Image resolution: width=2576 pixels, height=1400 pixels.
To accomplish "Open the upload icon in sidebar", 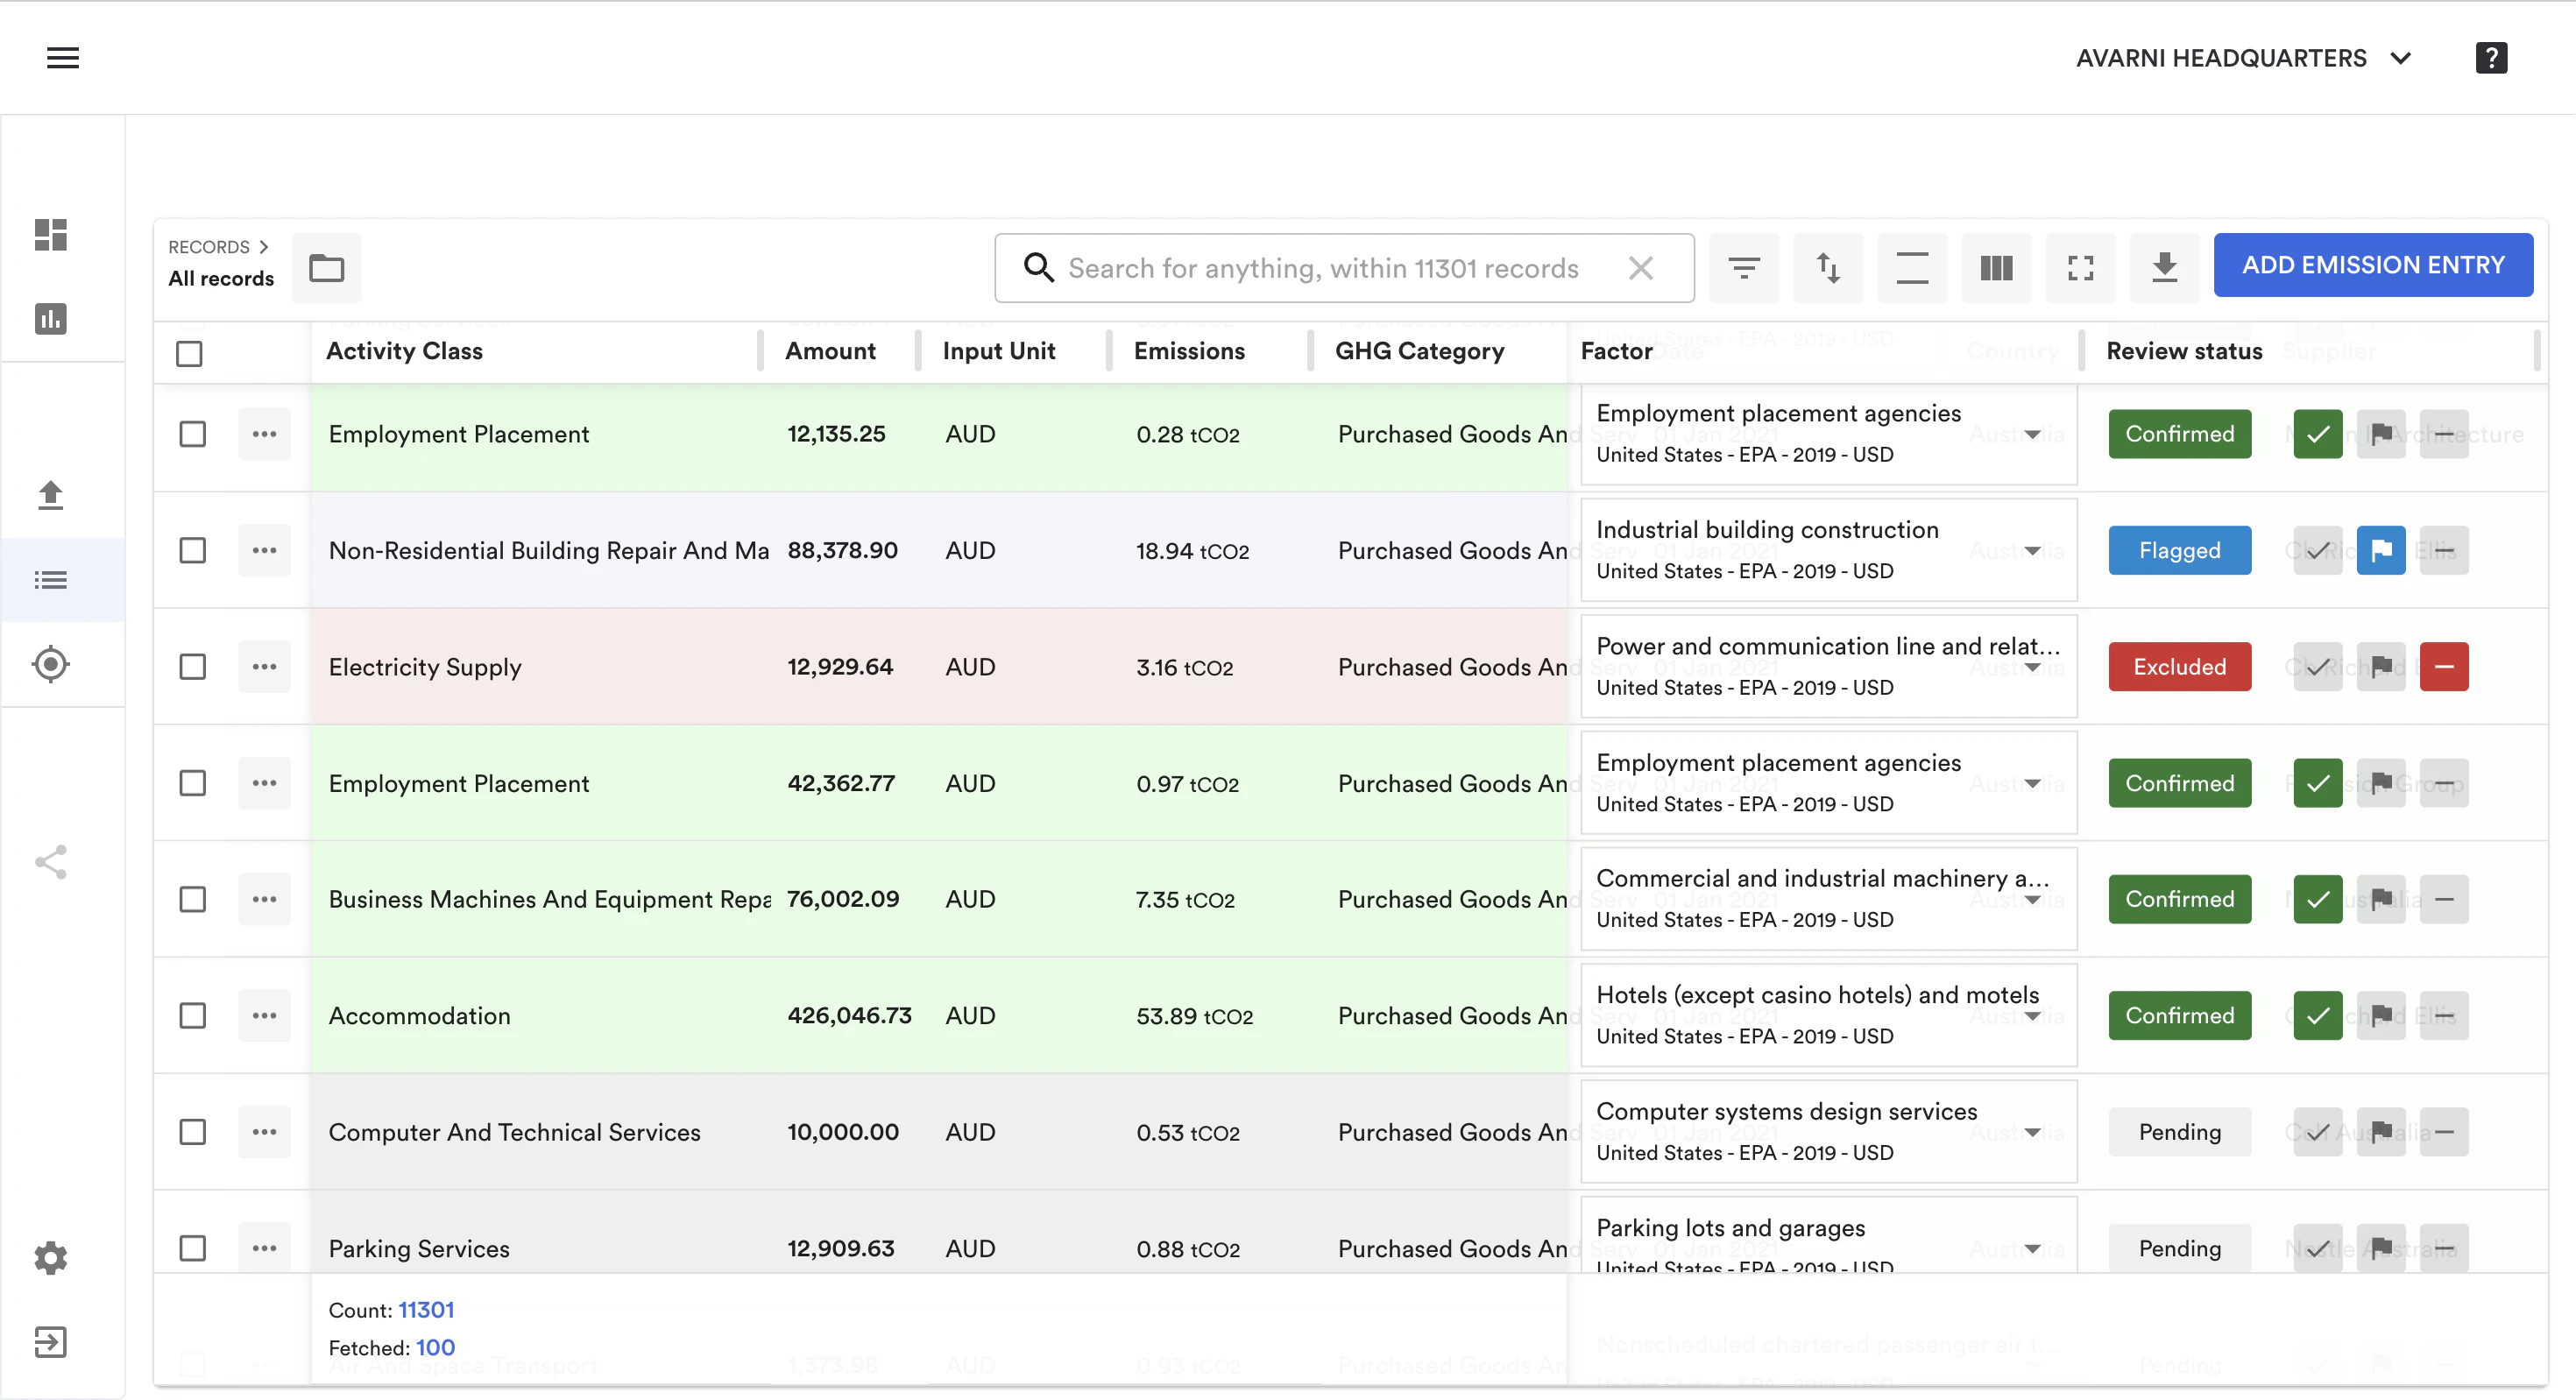I will 50,495.
